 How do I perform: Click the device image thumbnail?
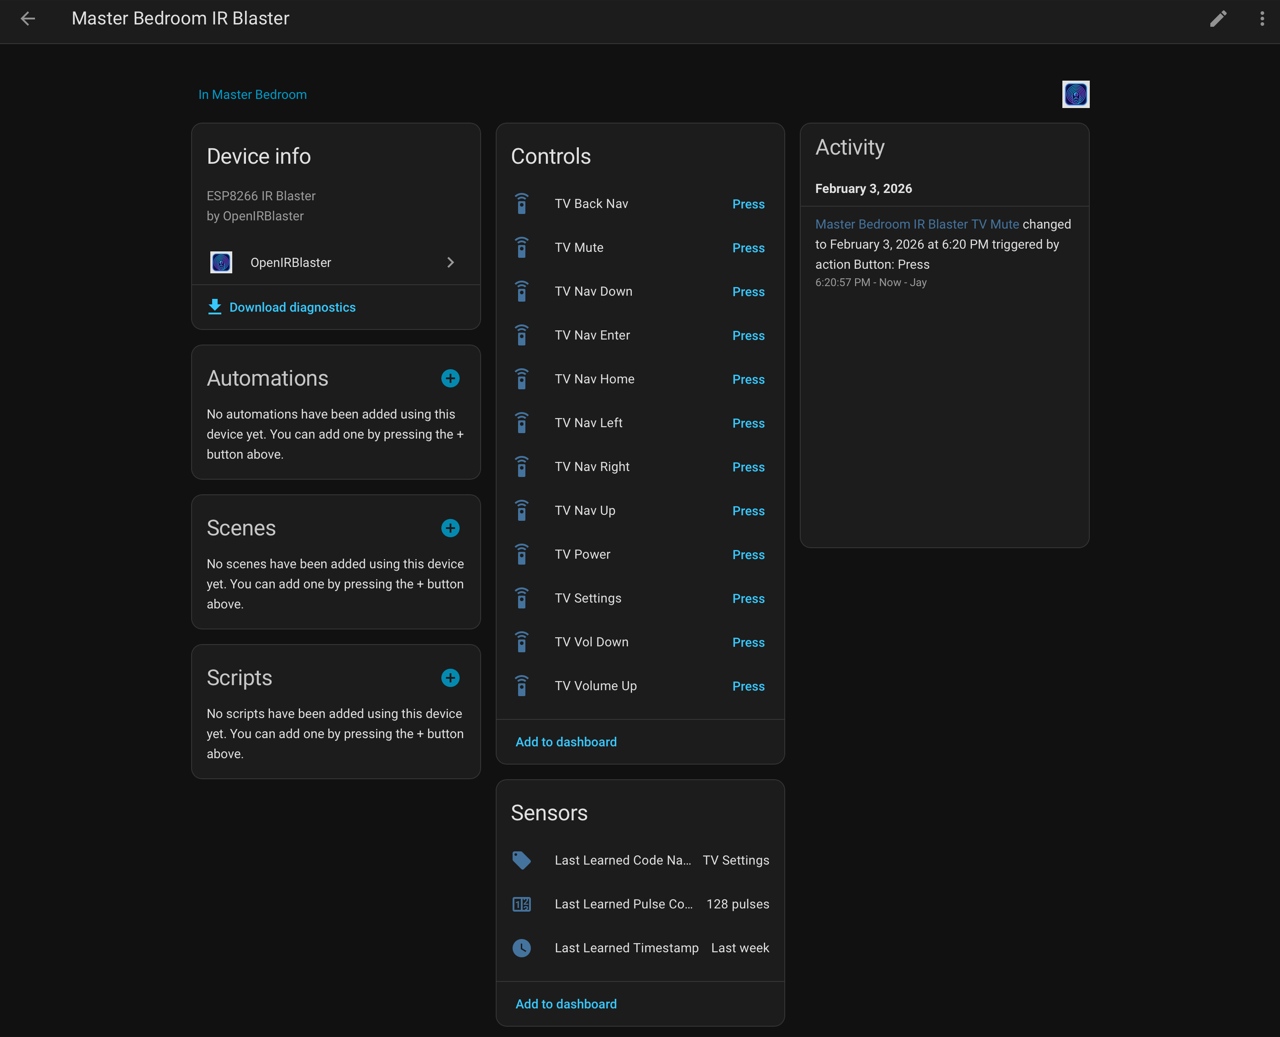[1075, 94]
